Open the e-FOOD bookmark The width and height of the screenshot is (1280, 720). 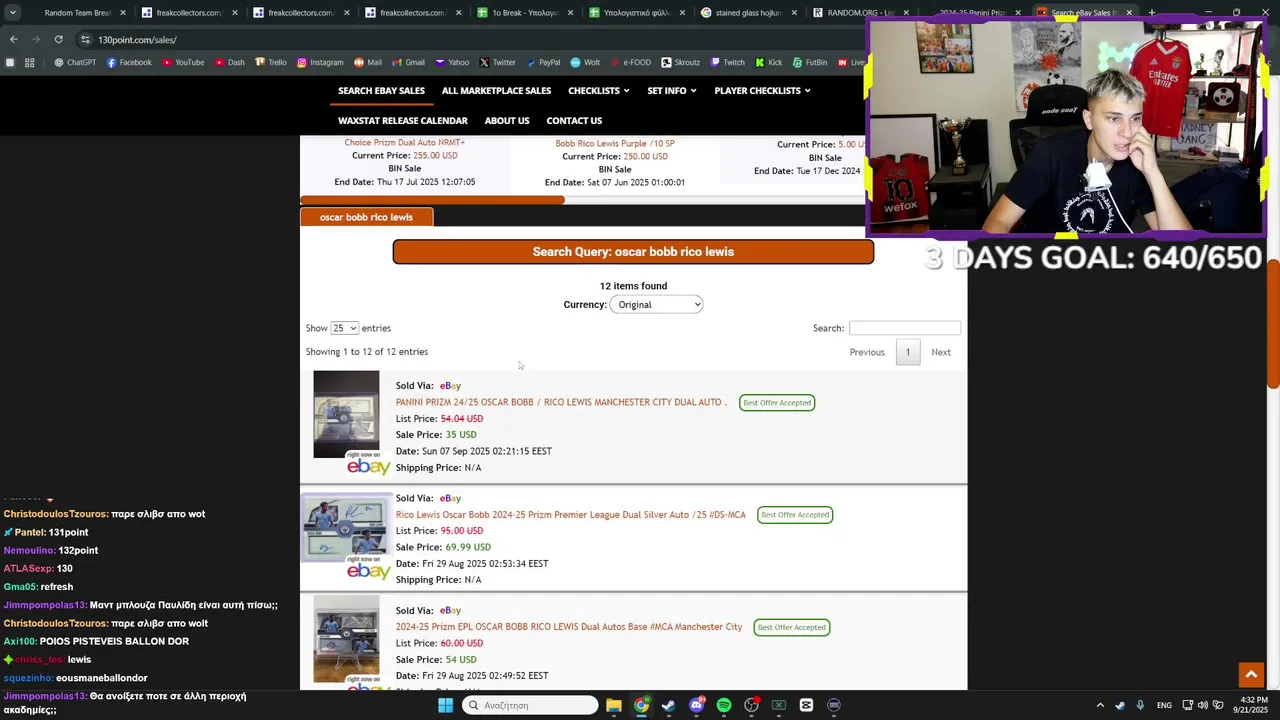[x=630, y=62]
